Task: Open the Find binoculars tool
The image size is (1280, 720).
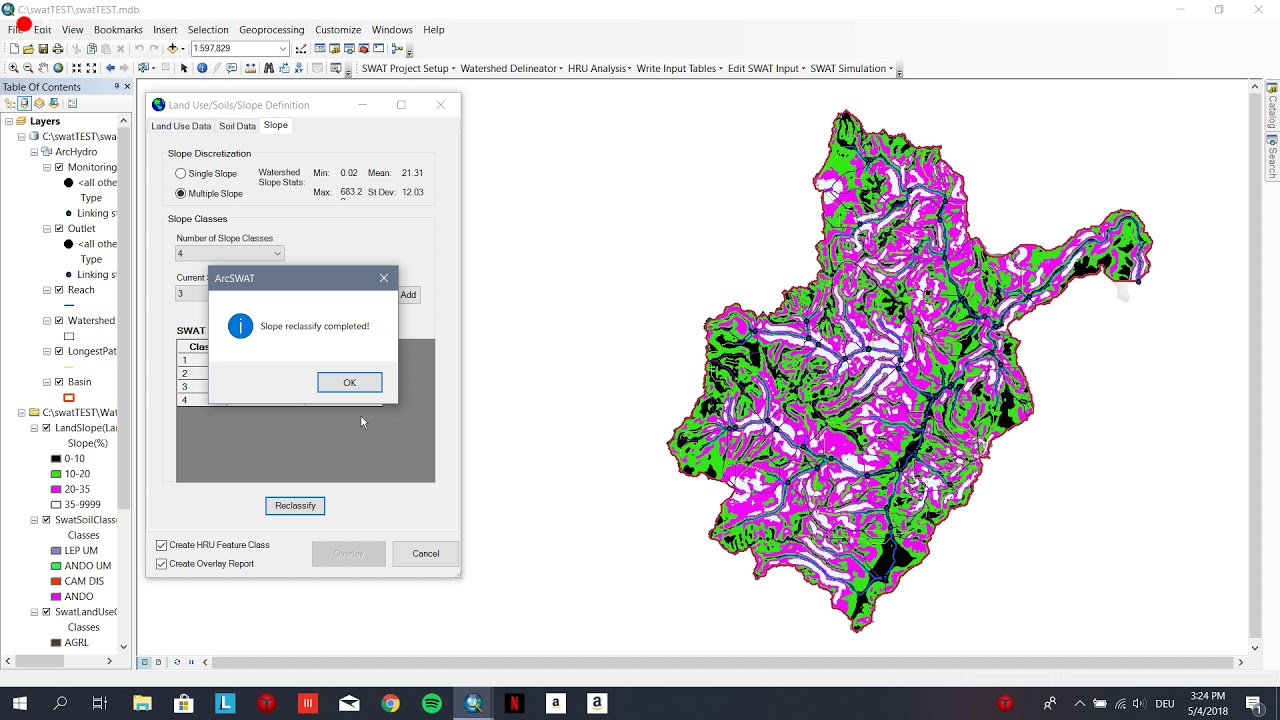Action: pyautogui.click(x=268, y=68)
